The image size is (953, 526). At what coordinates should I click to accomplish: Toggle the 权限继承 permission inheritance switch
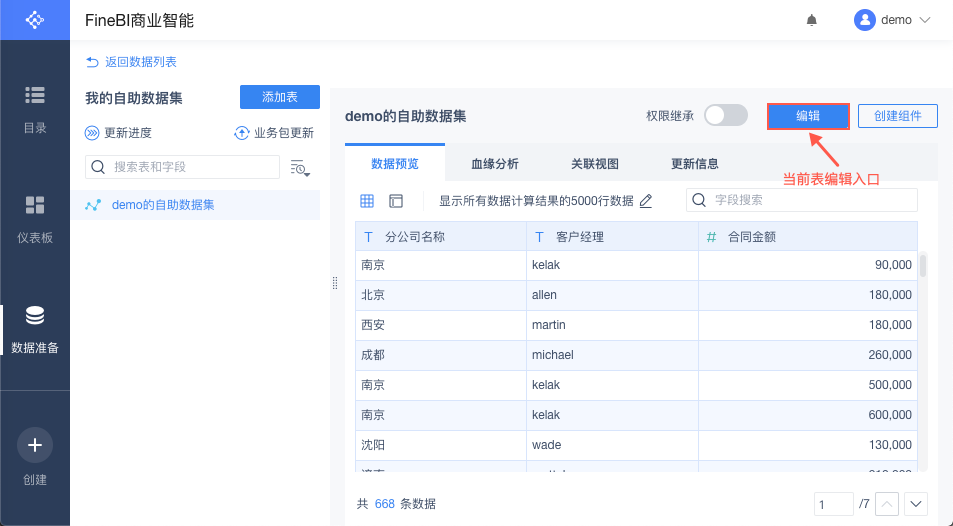click(726, 116)
